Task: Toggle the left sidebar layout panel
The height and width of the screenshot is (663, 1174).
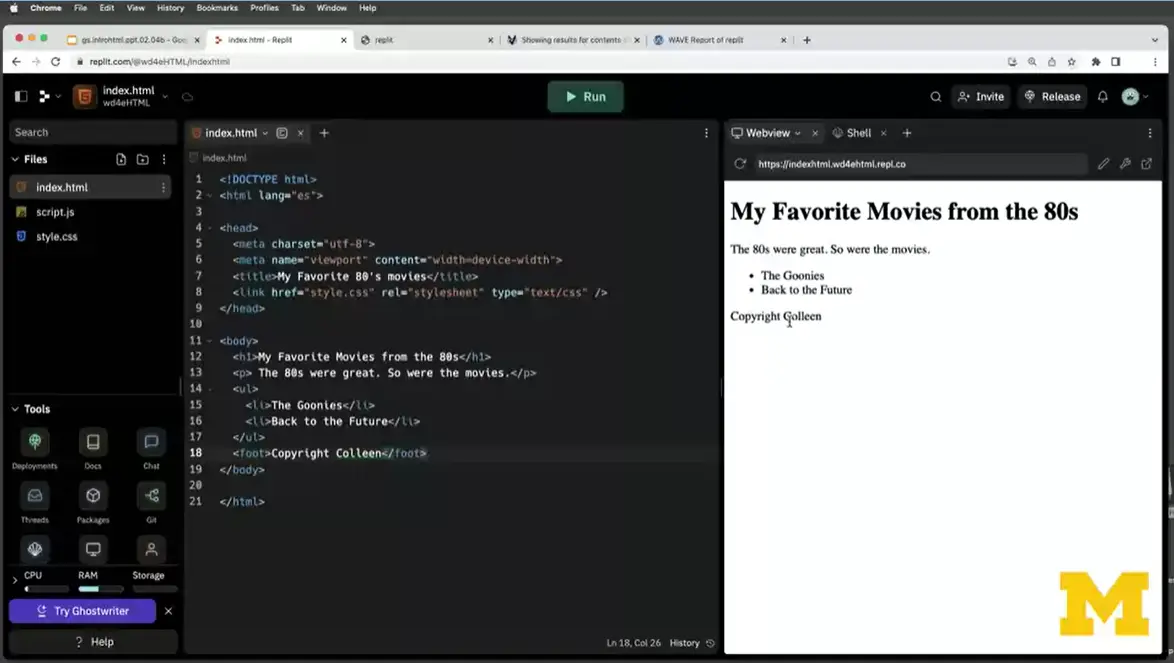Action: (x=20, y=96)
